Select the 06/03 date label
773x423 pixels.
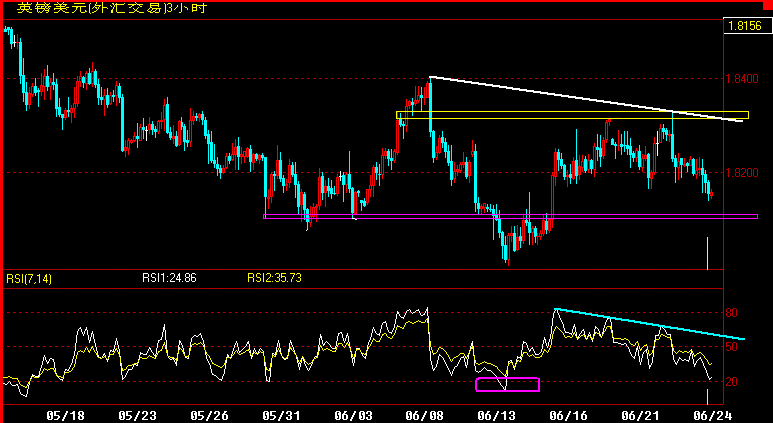pos(351,416)
